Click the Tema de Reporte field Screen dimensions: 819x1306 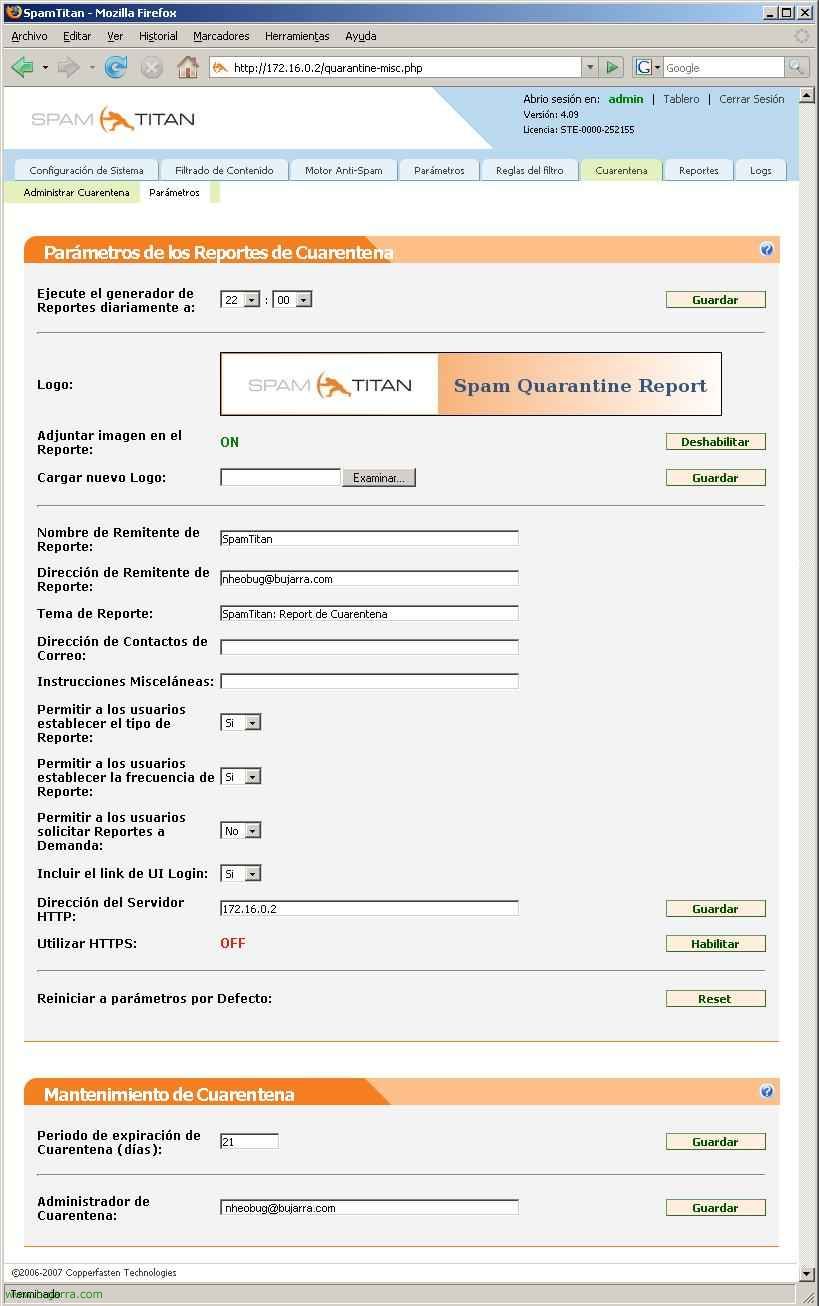pos(369,614)
